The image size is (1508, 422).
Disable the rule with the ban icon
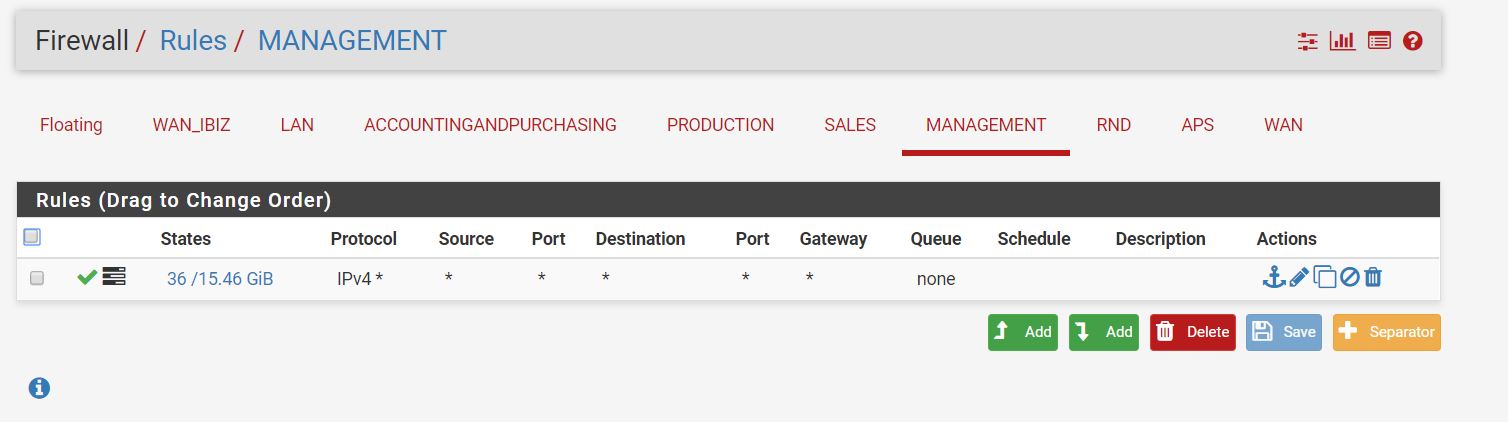(x=1350, y=278)
